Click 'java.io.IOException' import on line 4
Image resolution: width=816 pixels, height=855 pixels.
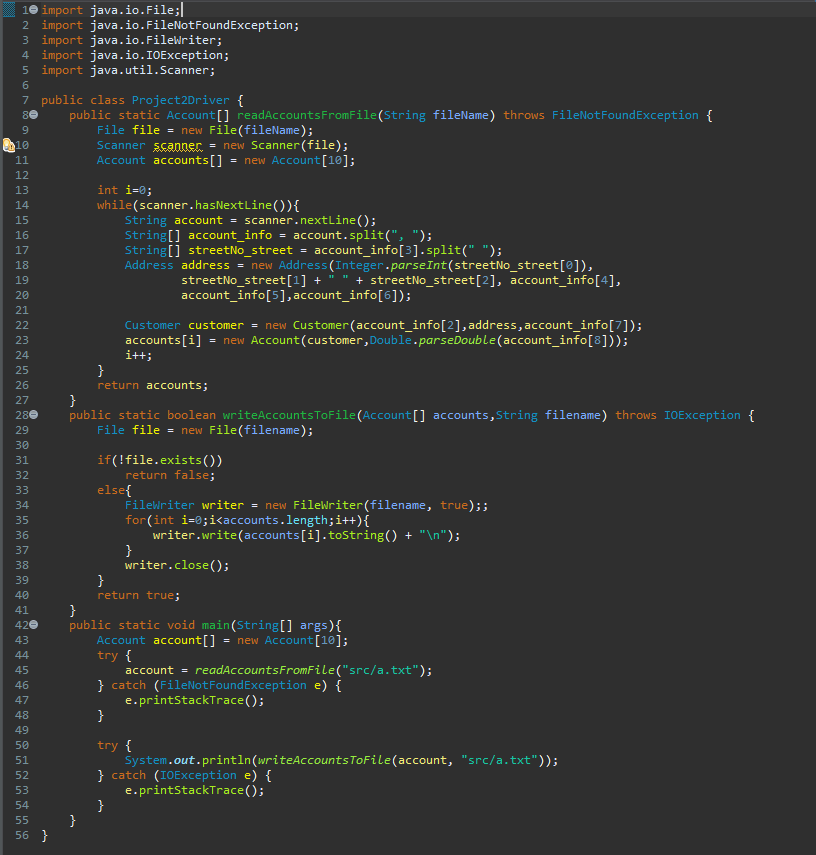(x=159, y=55)
